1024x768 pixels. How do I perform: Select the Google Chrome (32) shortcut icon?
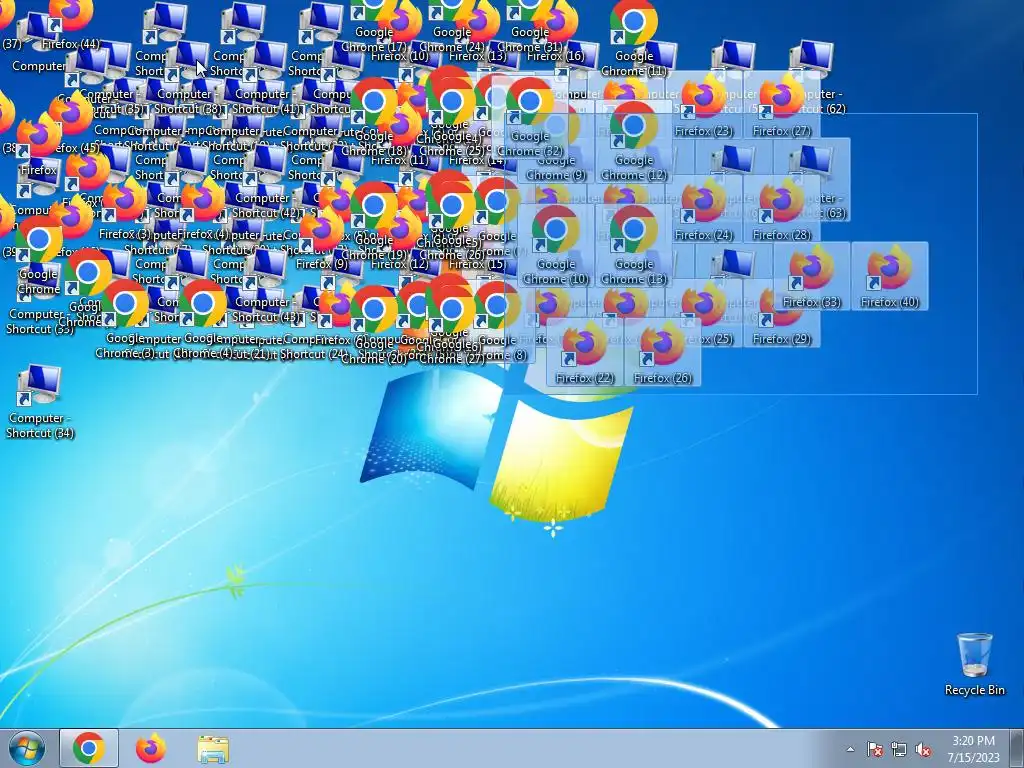tap(530, 116)
